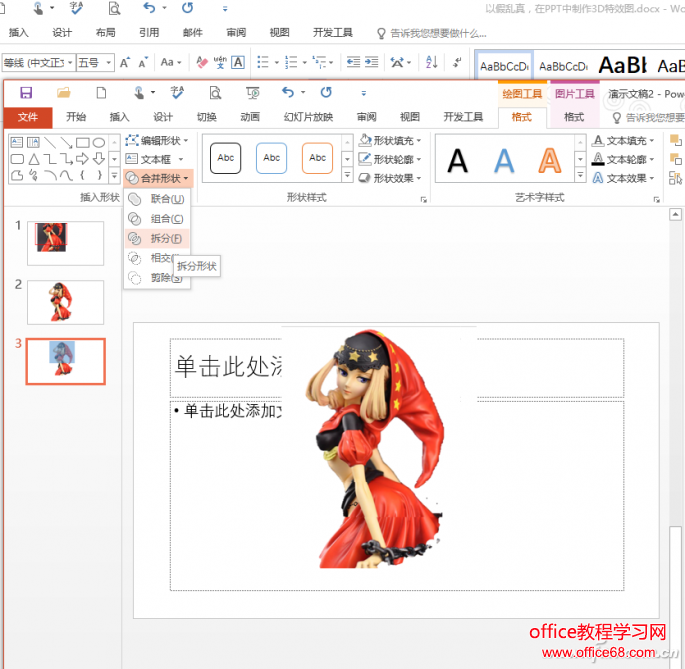
Task: Click the undo arrow in PowerPoint toolbar
Action: tap(288, 93)
